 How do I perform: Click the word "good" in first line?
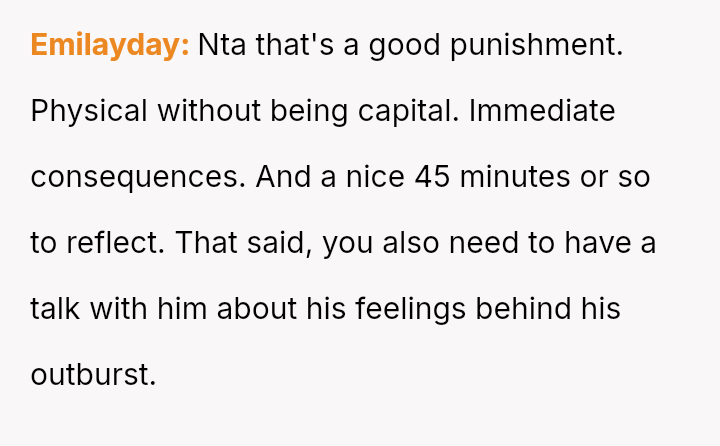[406, 45]
